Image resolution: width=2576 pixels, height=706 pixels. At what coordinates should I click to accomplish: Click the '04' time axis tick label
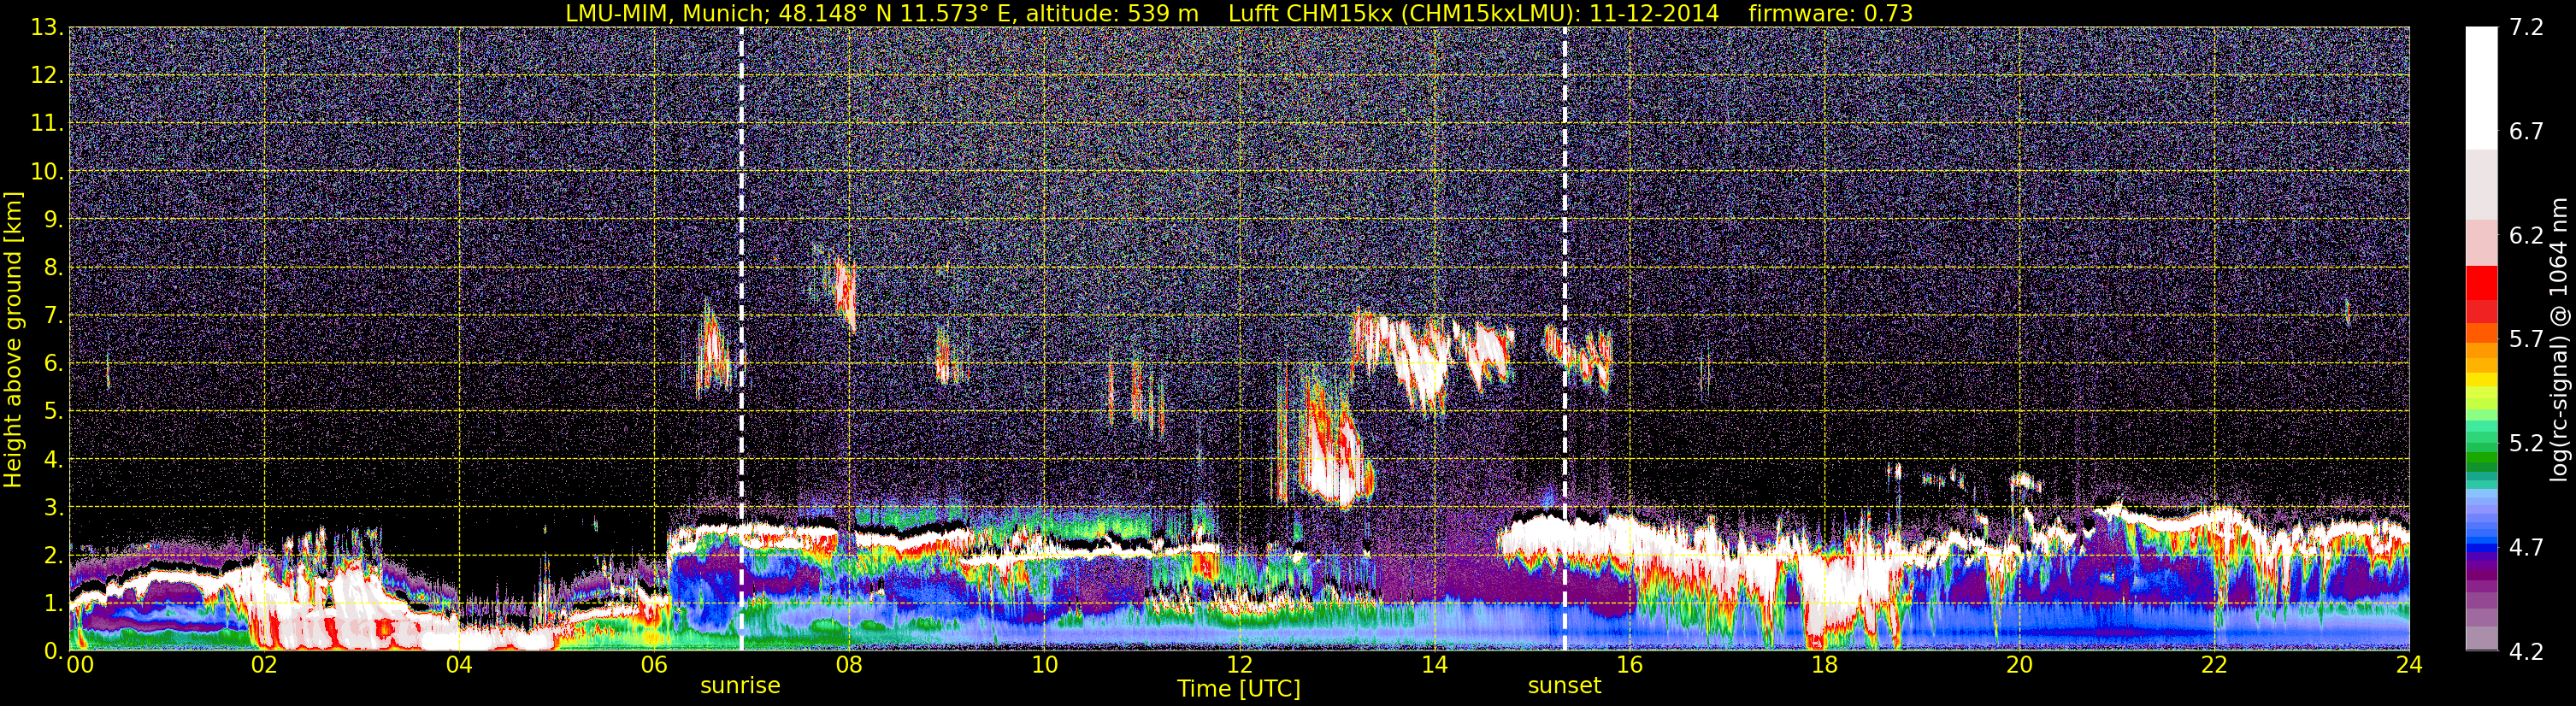(x=459, y=666)
